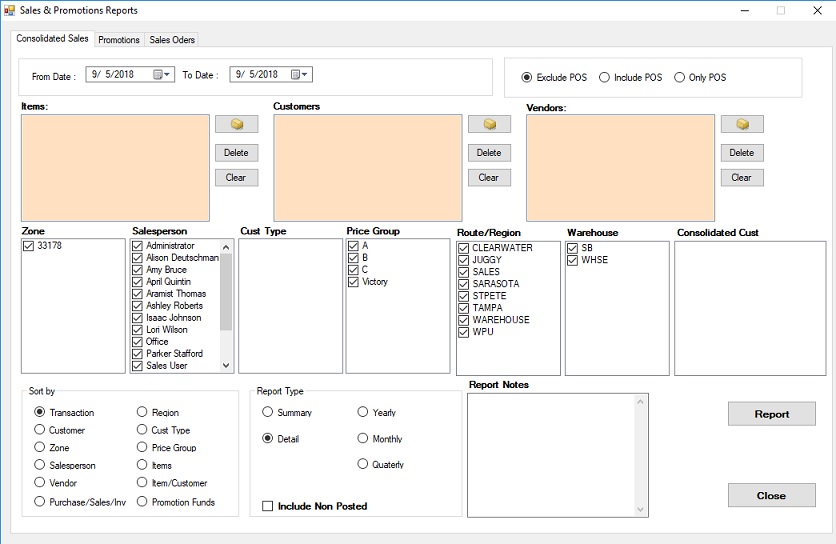Toggle the Victory price group checkbox
Screen dimensions: 836x544
[353, 282]
